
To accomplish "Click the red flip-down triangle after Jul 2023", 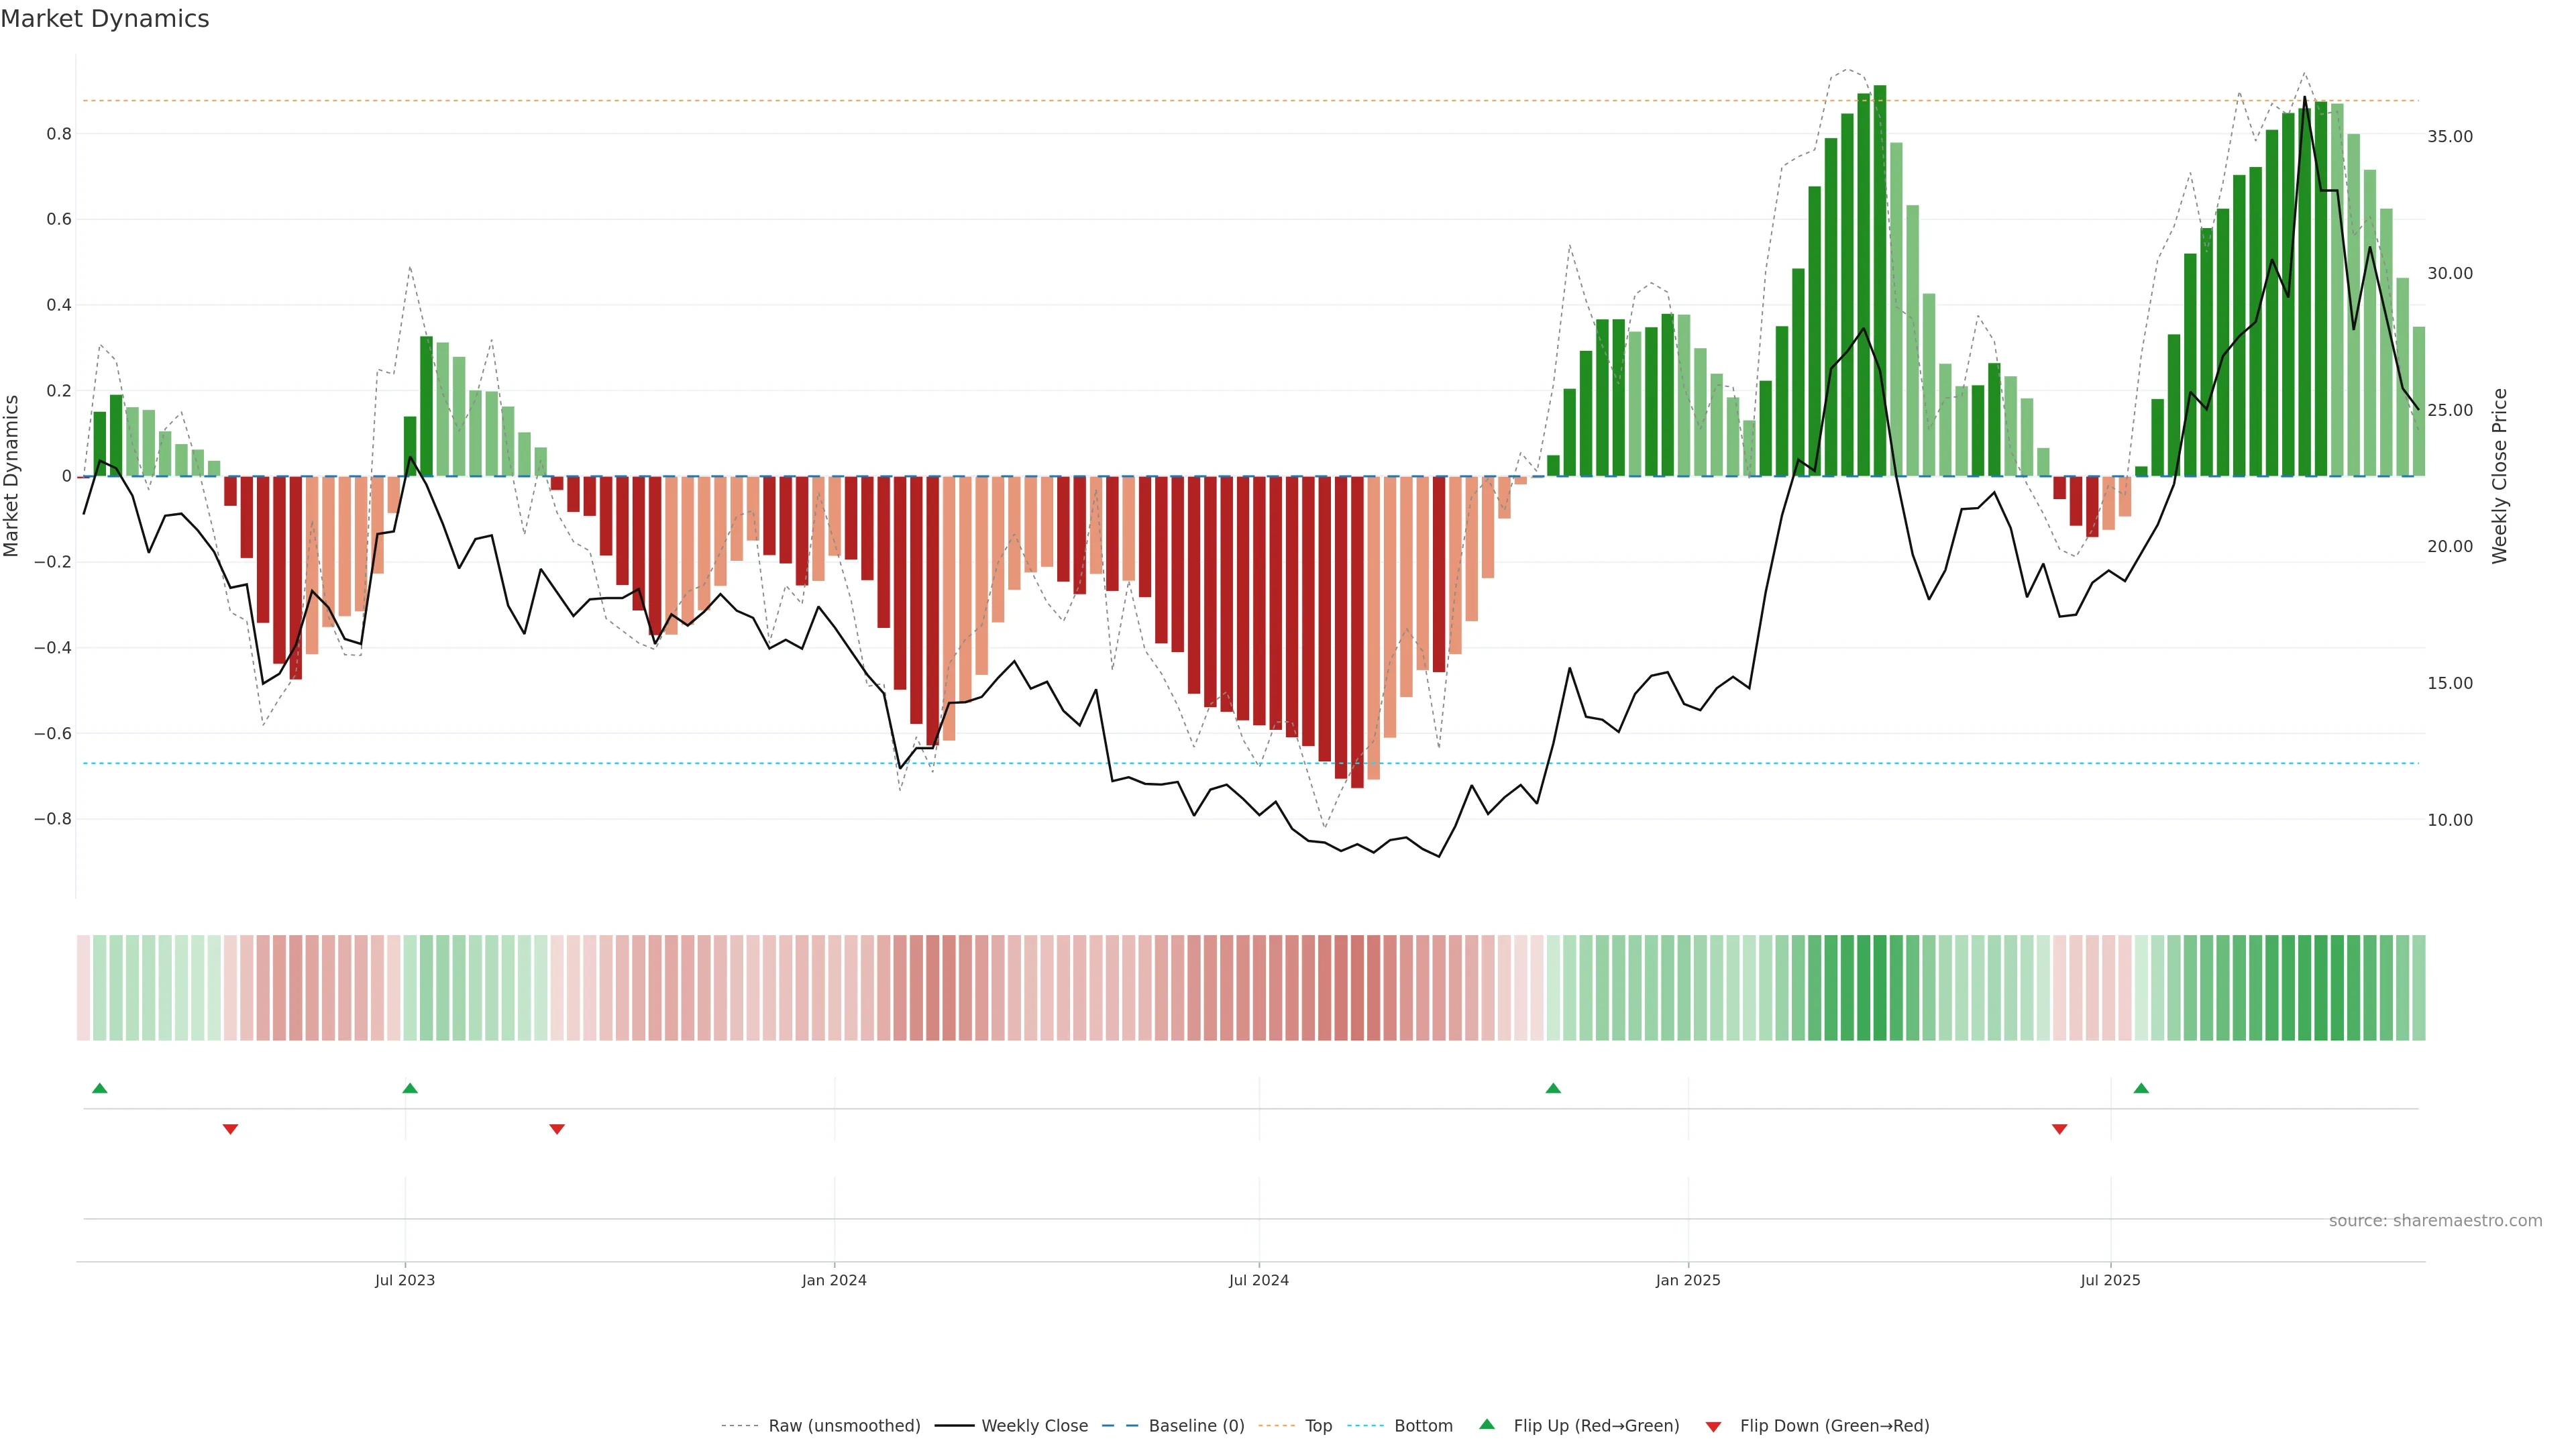I will [x=557, y=1129].
